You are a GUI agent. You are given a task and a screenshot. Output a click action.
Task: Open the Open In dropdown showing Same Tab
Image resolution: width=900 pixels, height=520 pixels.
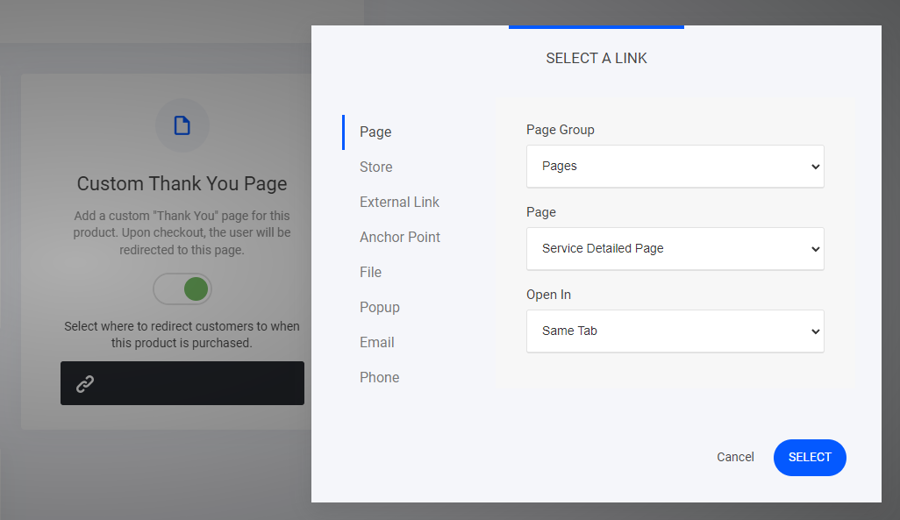click(x=675, y=331)
